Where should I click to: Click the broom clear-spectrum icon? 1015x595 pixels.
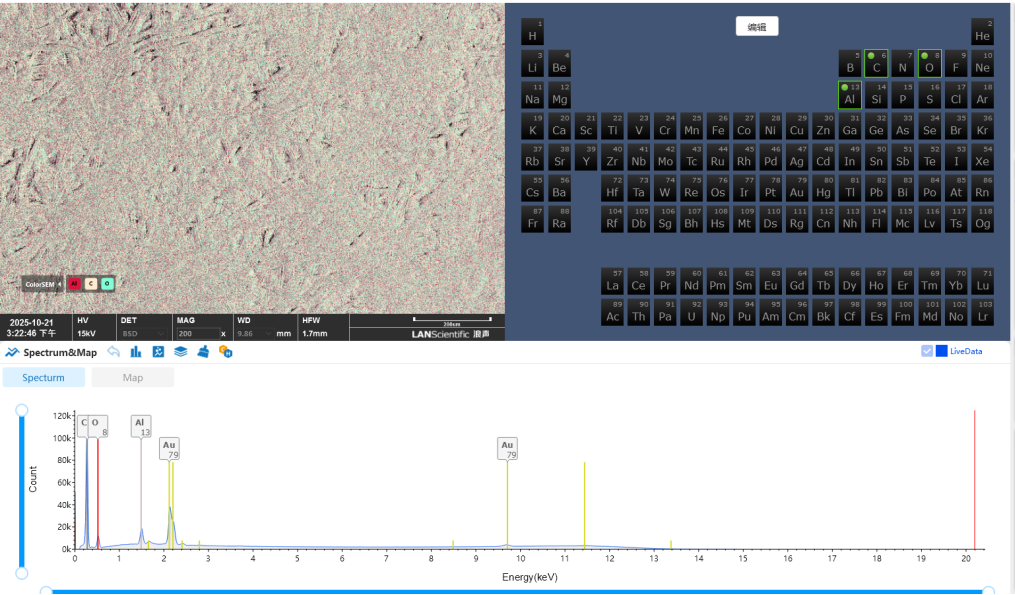tap(204, 351)
